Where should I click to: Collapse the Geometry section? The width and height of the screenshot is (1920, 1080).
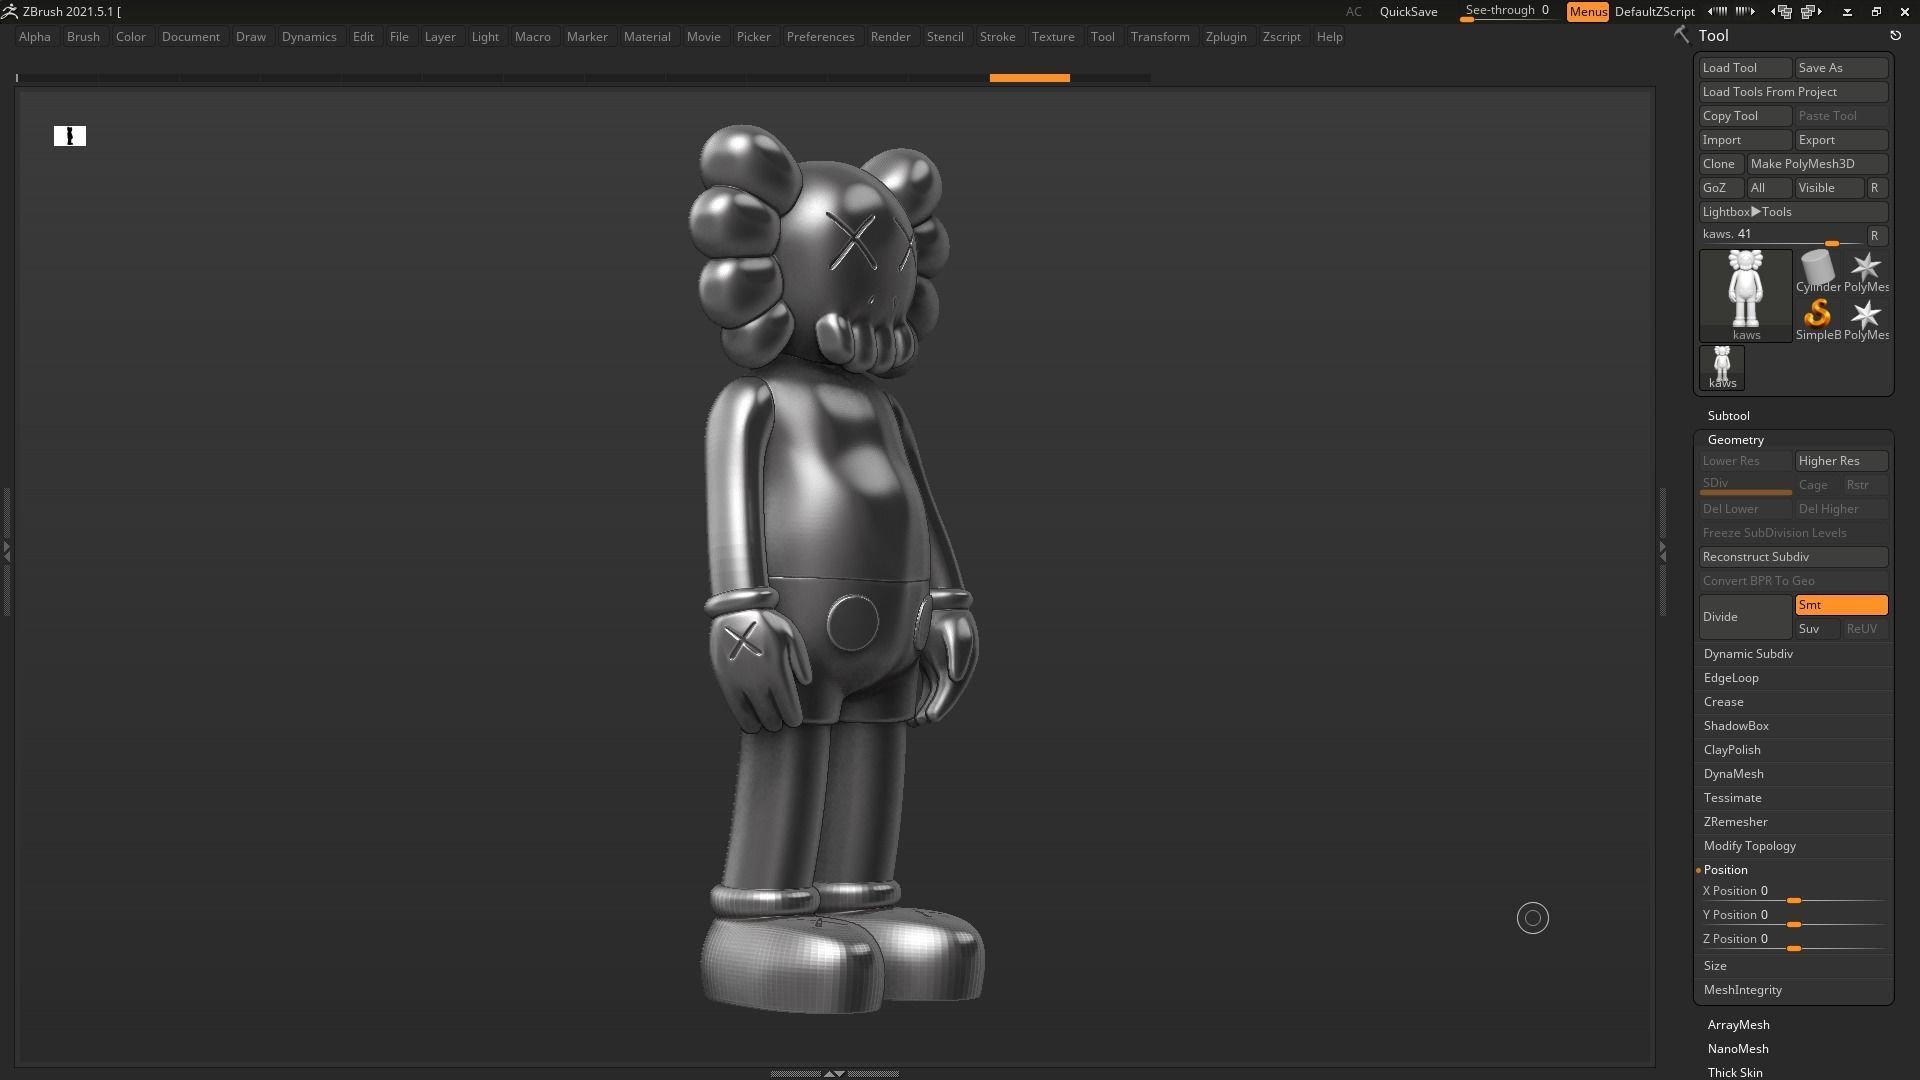1735,440
